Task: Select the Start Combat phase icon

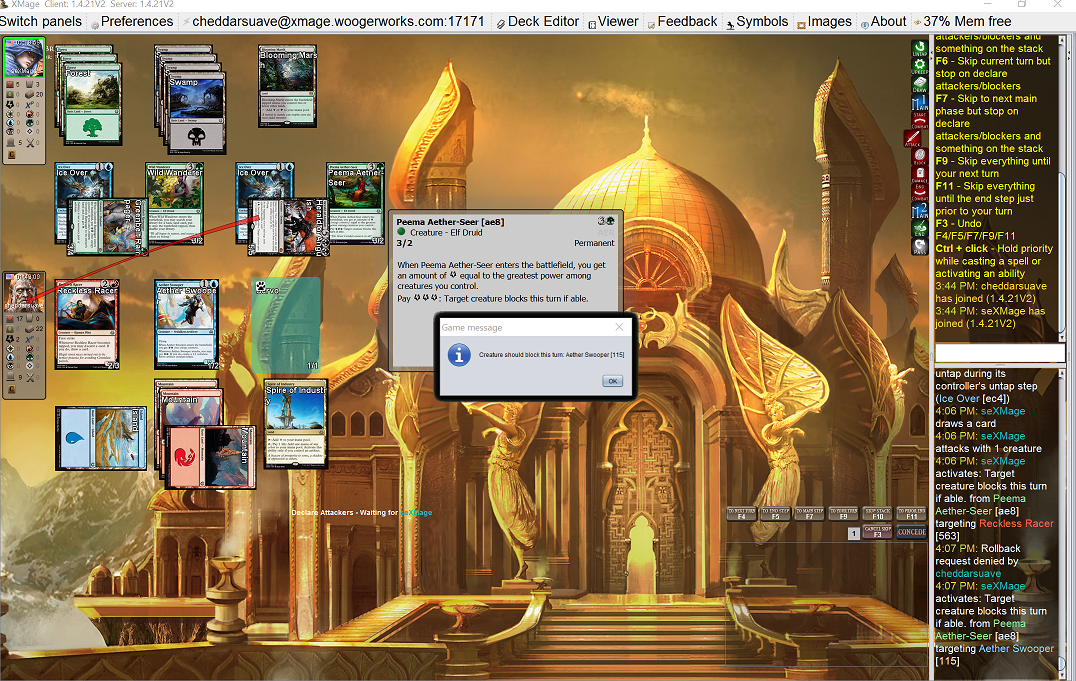Action: (x=920, y=121)
